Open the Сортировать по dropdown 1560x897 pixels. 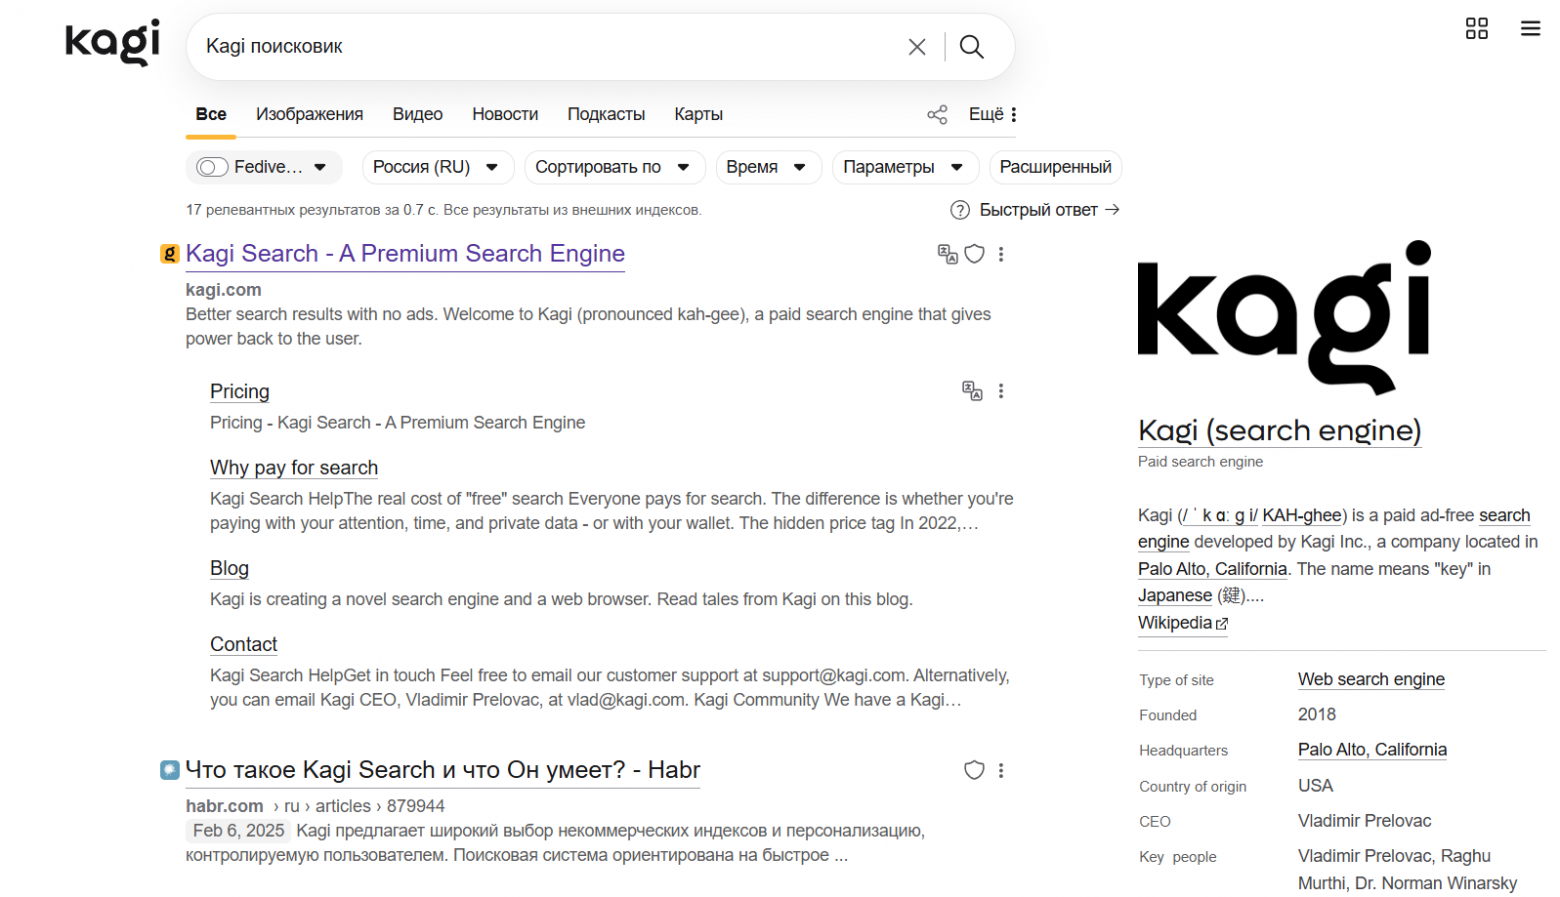pos(614,167)
